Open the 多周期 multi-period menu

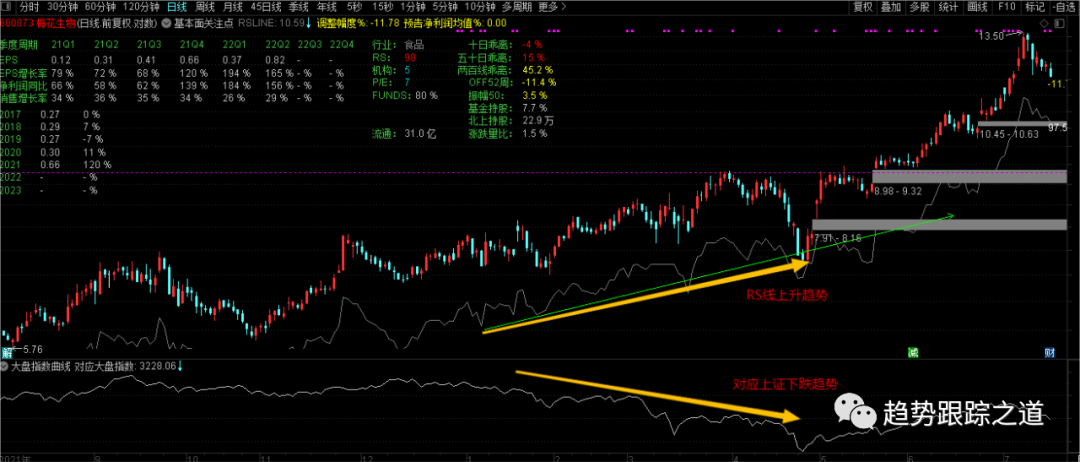(x=516, y=7)
